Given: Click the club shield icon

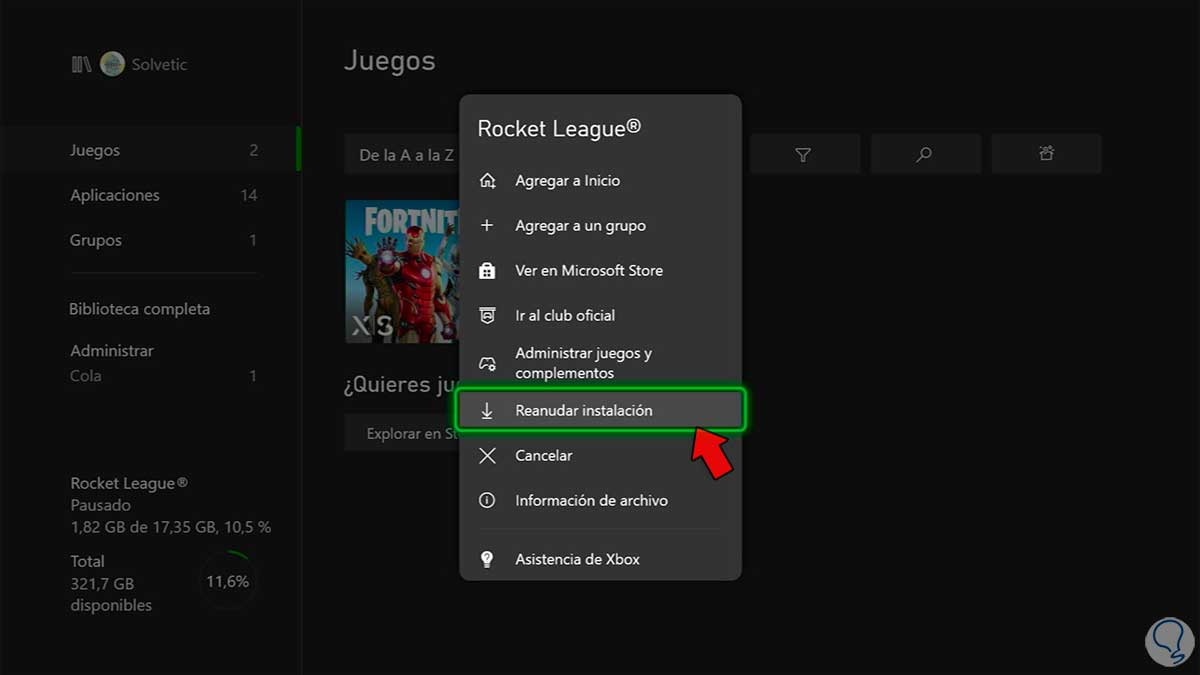Looking at the screenshot, I should (x=487, y=315).
